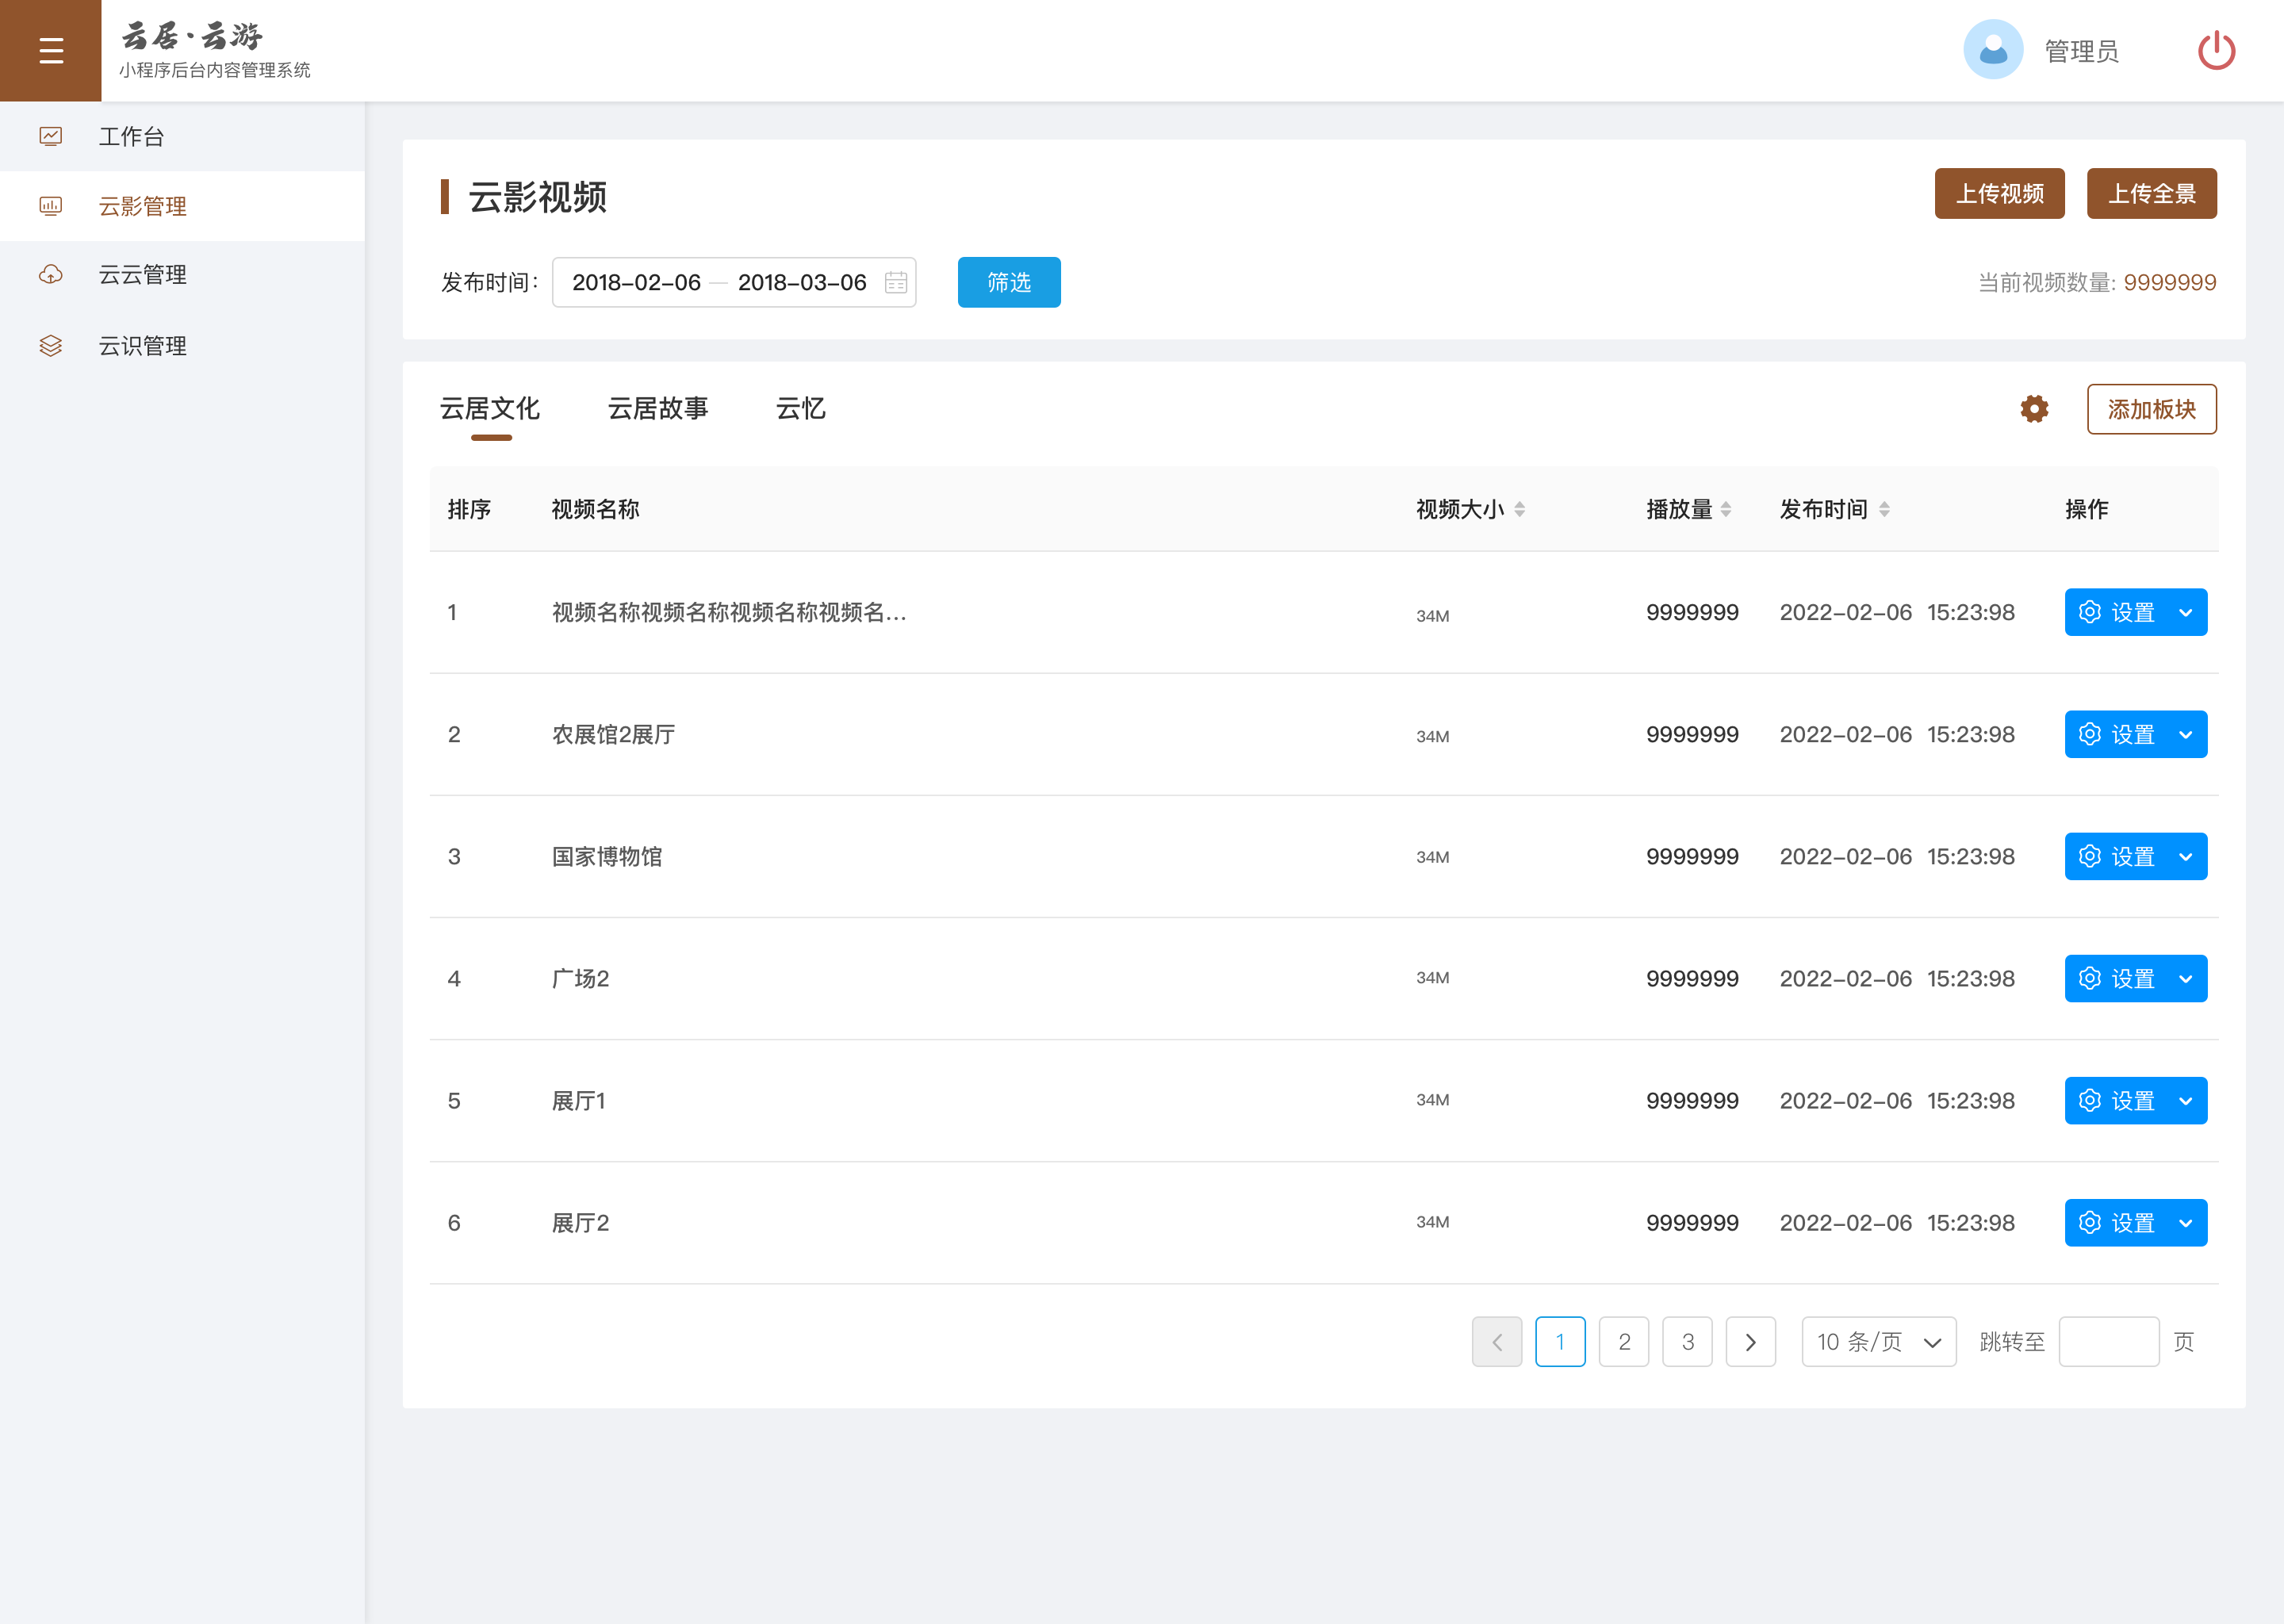Screen dimensions: 2284x1624
Task: Sort by 播放量 column arrows
Action: pos(1725,510)
